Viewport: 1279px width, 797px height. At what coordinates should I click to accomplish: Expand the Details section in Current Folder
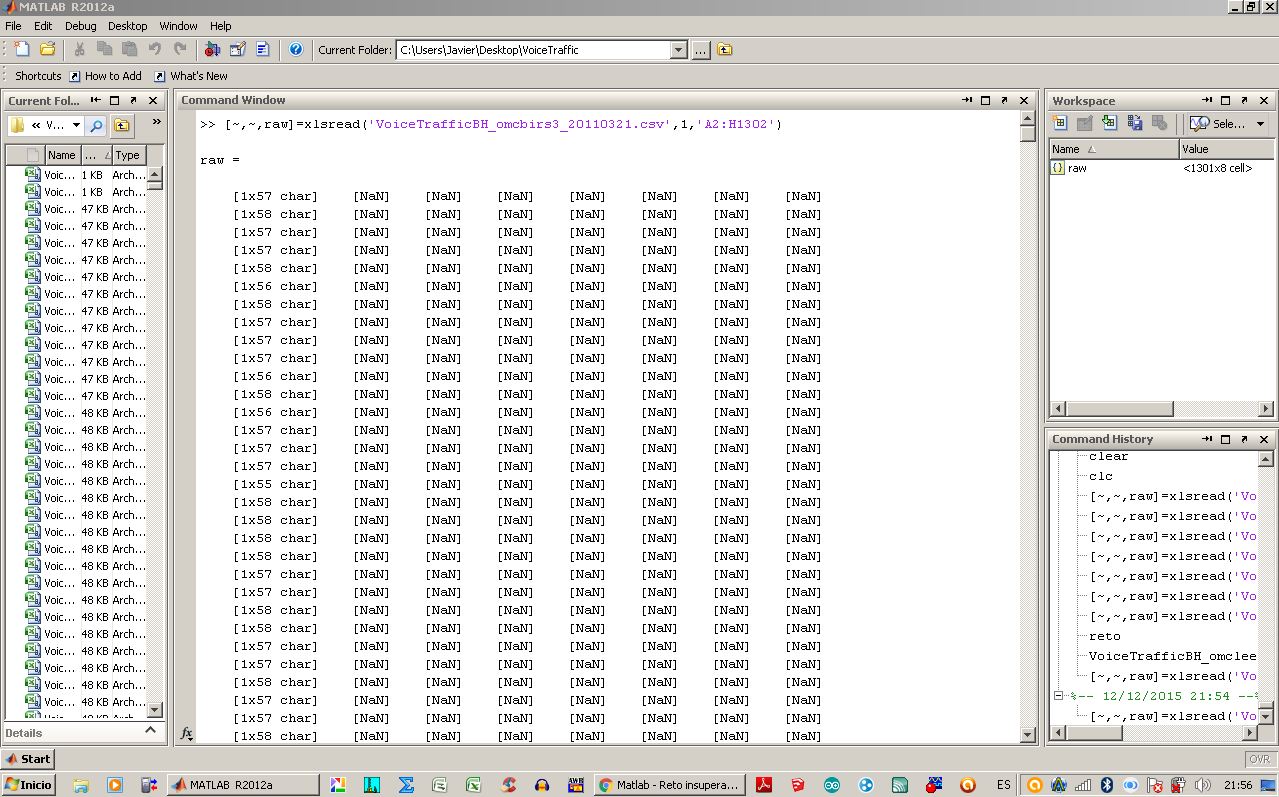pyautogui.click(x=150, y=731)
